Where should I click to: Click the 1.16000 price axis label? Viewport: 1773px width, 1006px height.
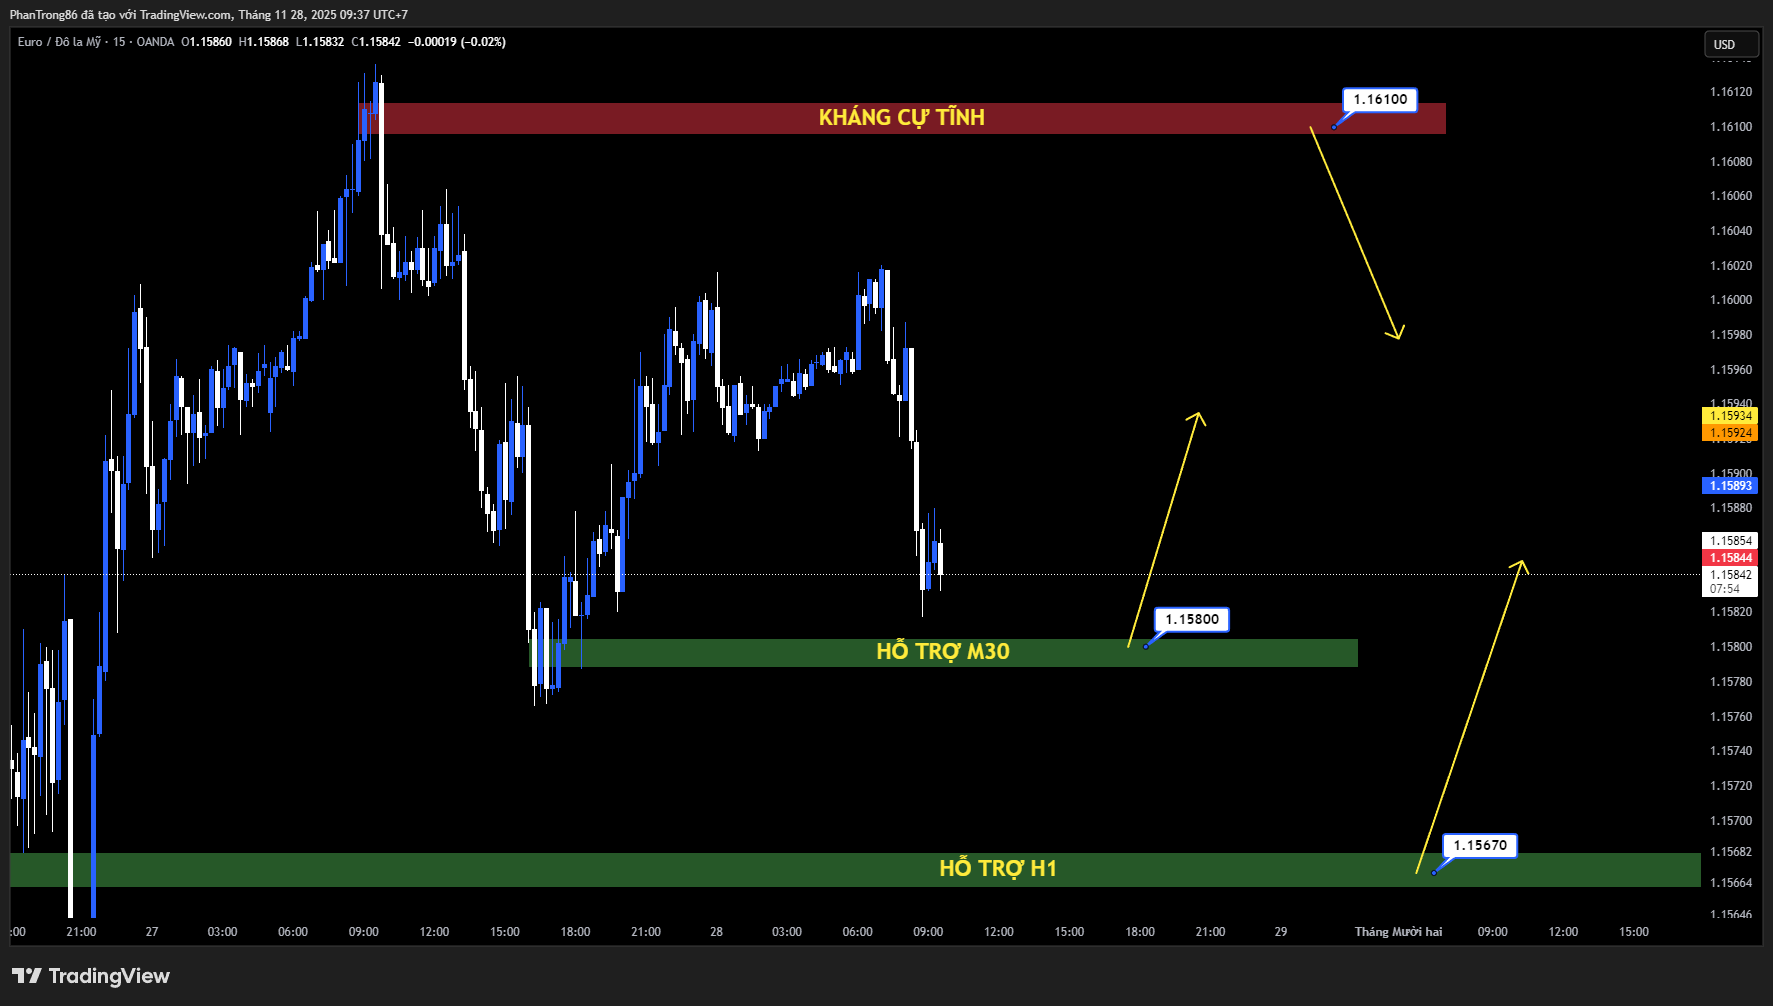point(1731,300)
